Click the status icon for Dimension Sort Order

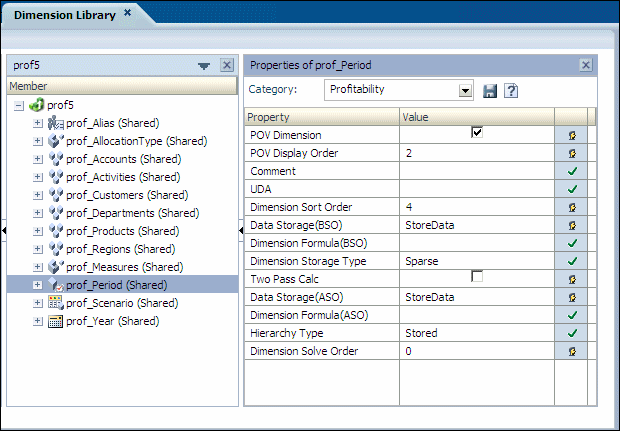tap(572, 207)
